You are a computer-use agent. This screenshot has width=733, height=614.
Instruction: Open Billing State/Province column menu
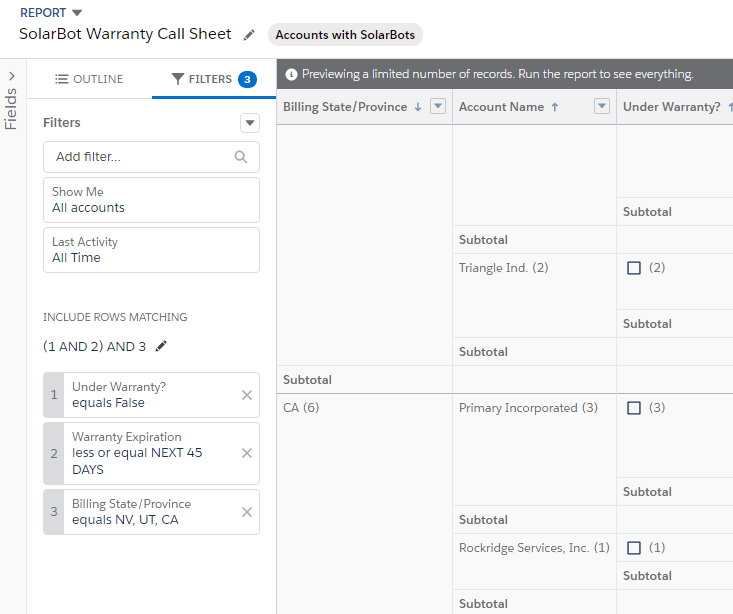coord(437,107)
